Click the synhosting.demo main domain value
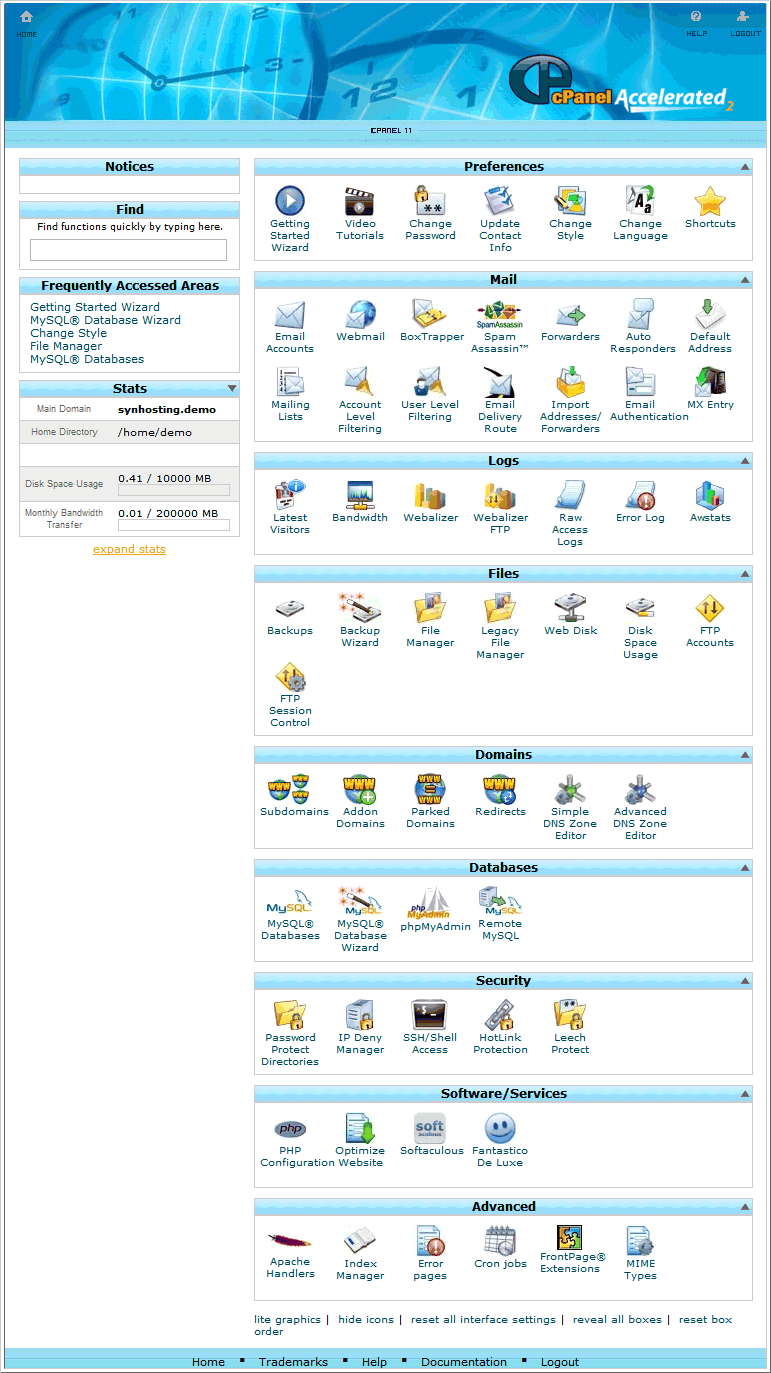 [x=167, y=409]
